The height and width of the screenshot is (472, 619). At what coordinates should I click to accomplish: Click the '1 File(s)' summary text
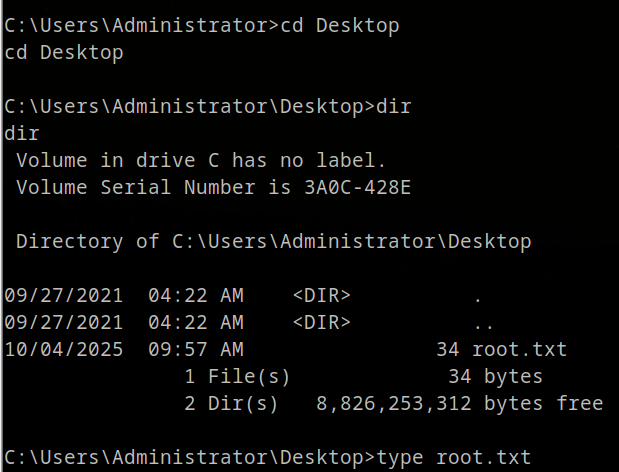point(237,376)
